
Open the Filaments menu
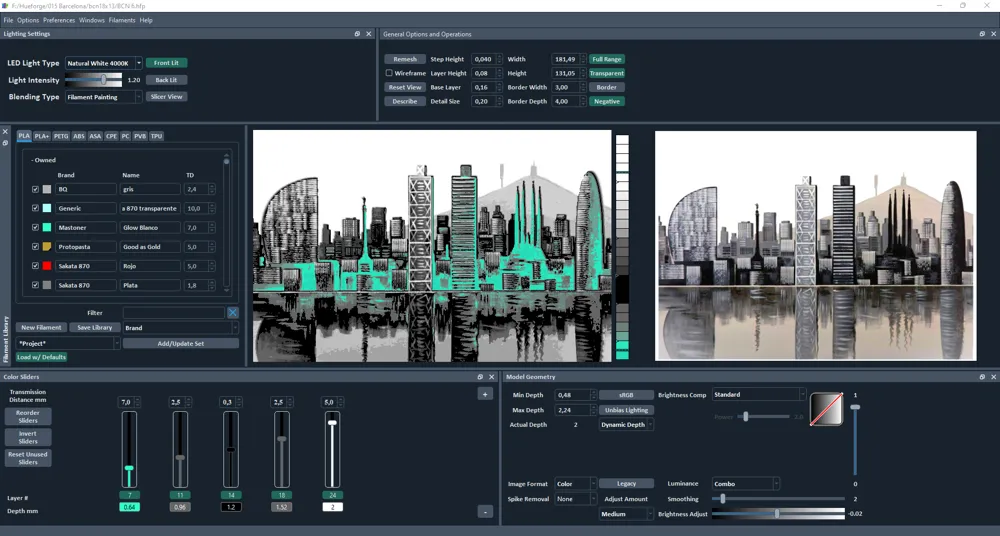click(122, 20)
